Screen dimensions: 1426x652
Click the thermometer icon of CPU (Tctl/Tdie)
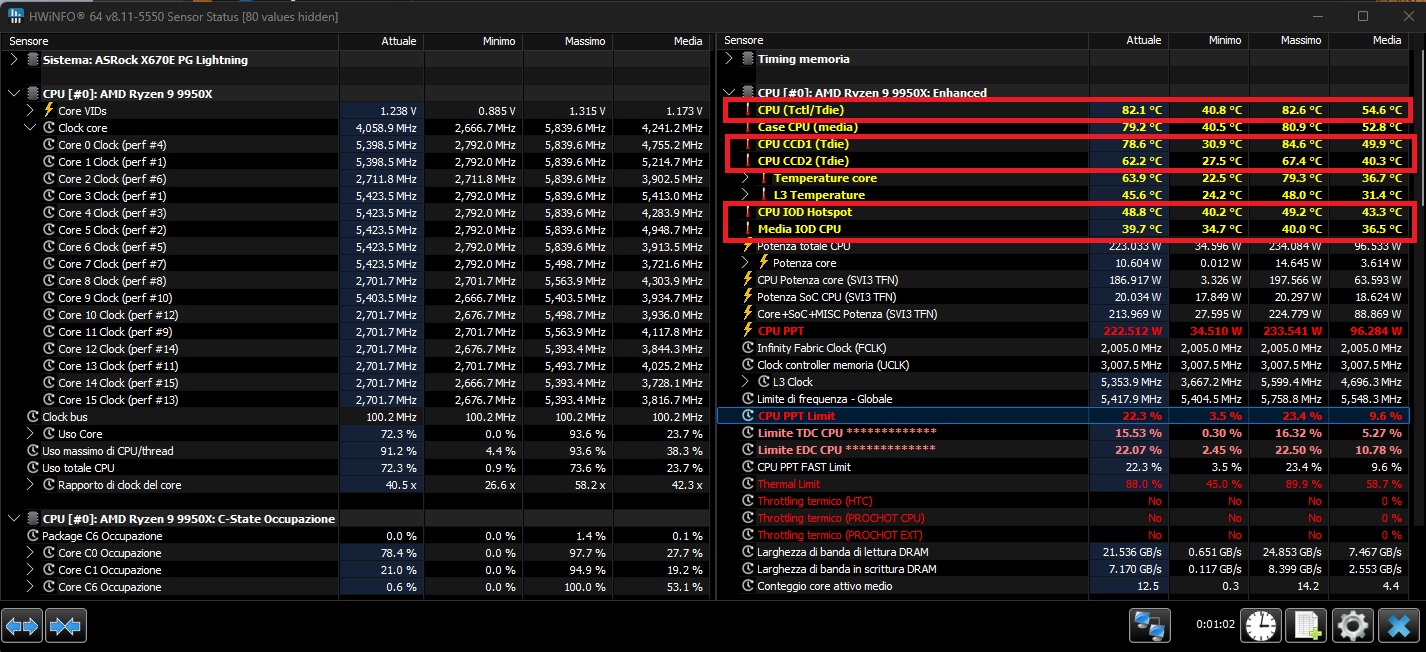click(748, 110)
